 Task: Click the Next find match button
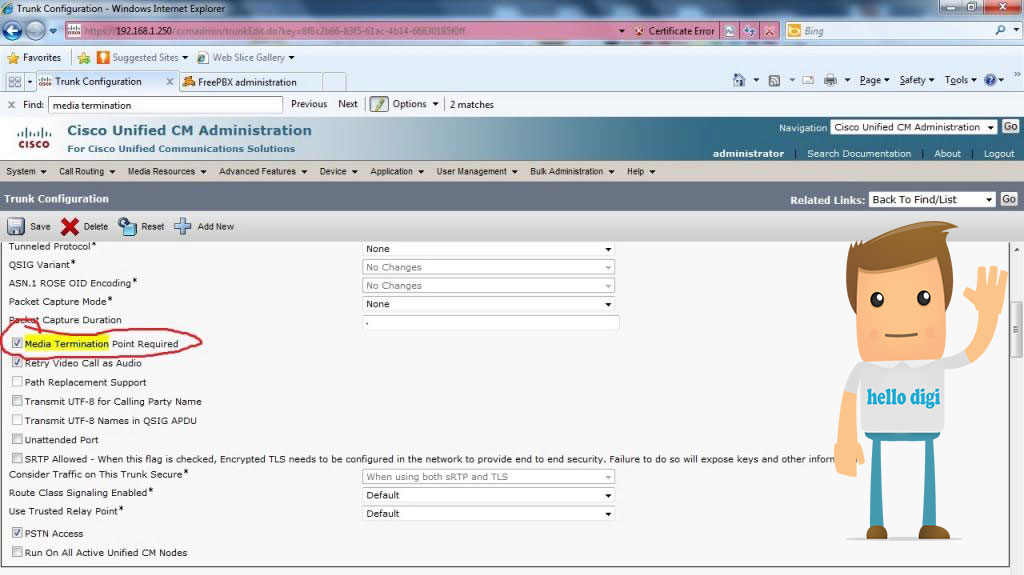[347, 104]
